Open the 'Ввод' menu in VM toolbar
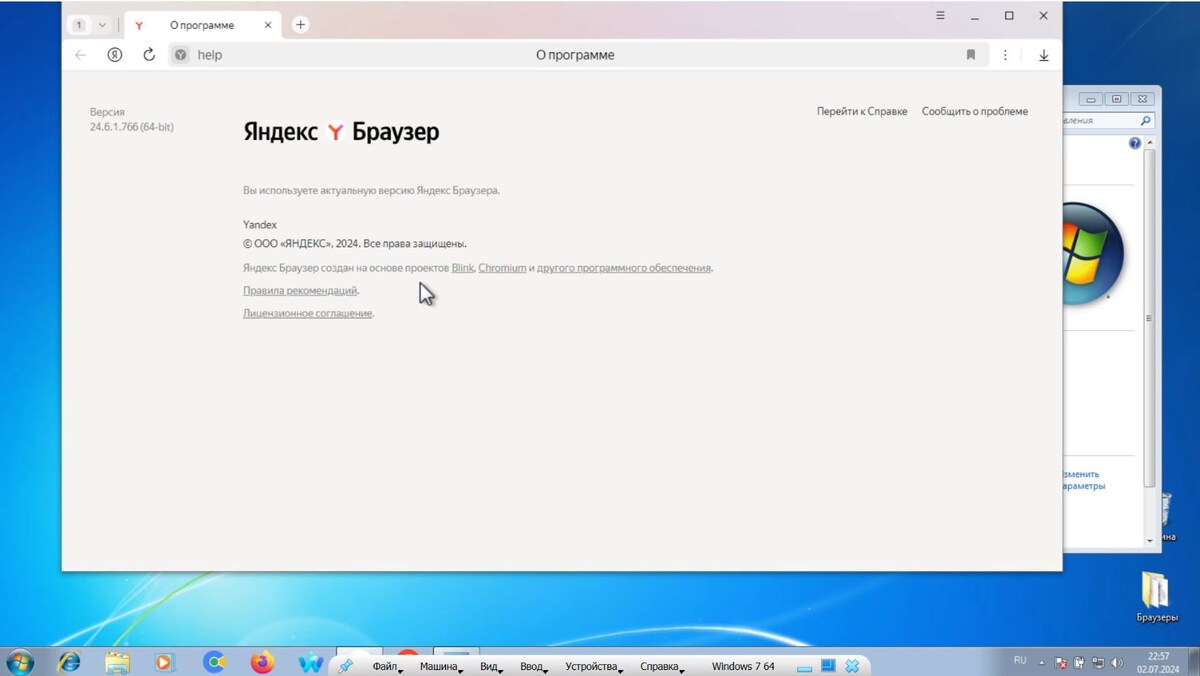Viewport: 1200px width, 676px height. [534, 667]
